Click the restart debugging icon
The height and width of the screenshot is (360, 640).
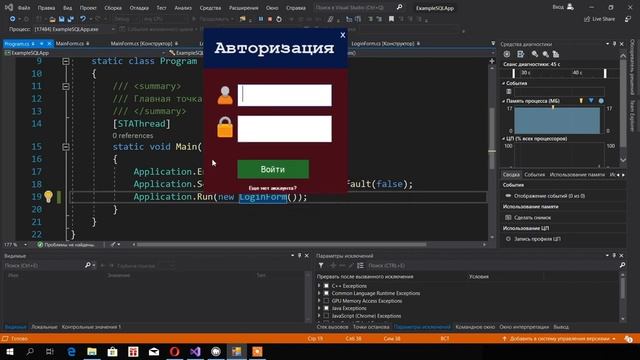(x=279, y=19)
